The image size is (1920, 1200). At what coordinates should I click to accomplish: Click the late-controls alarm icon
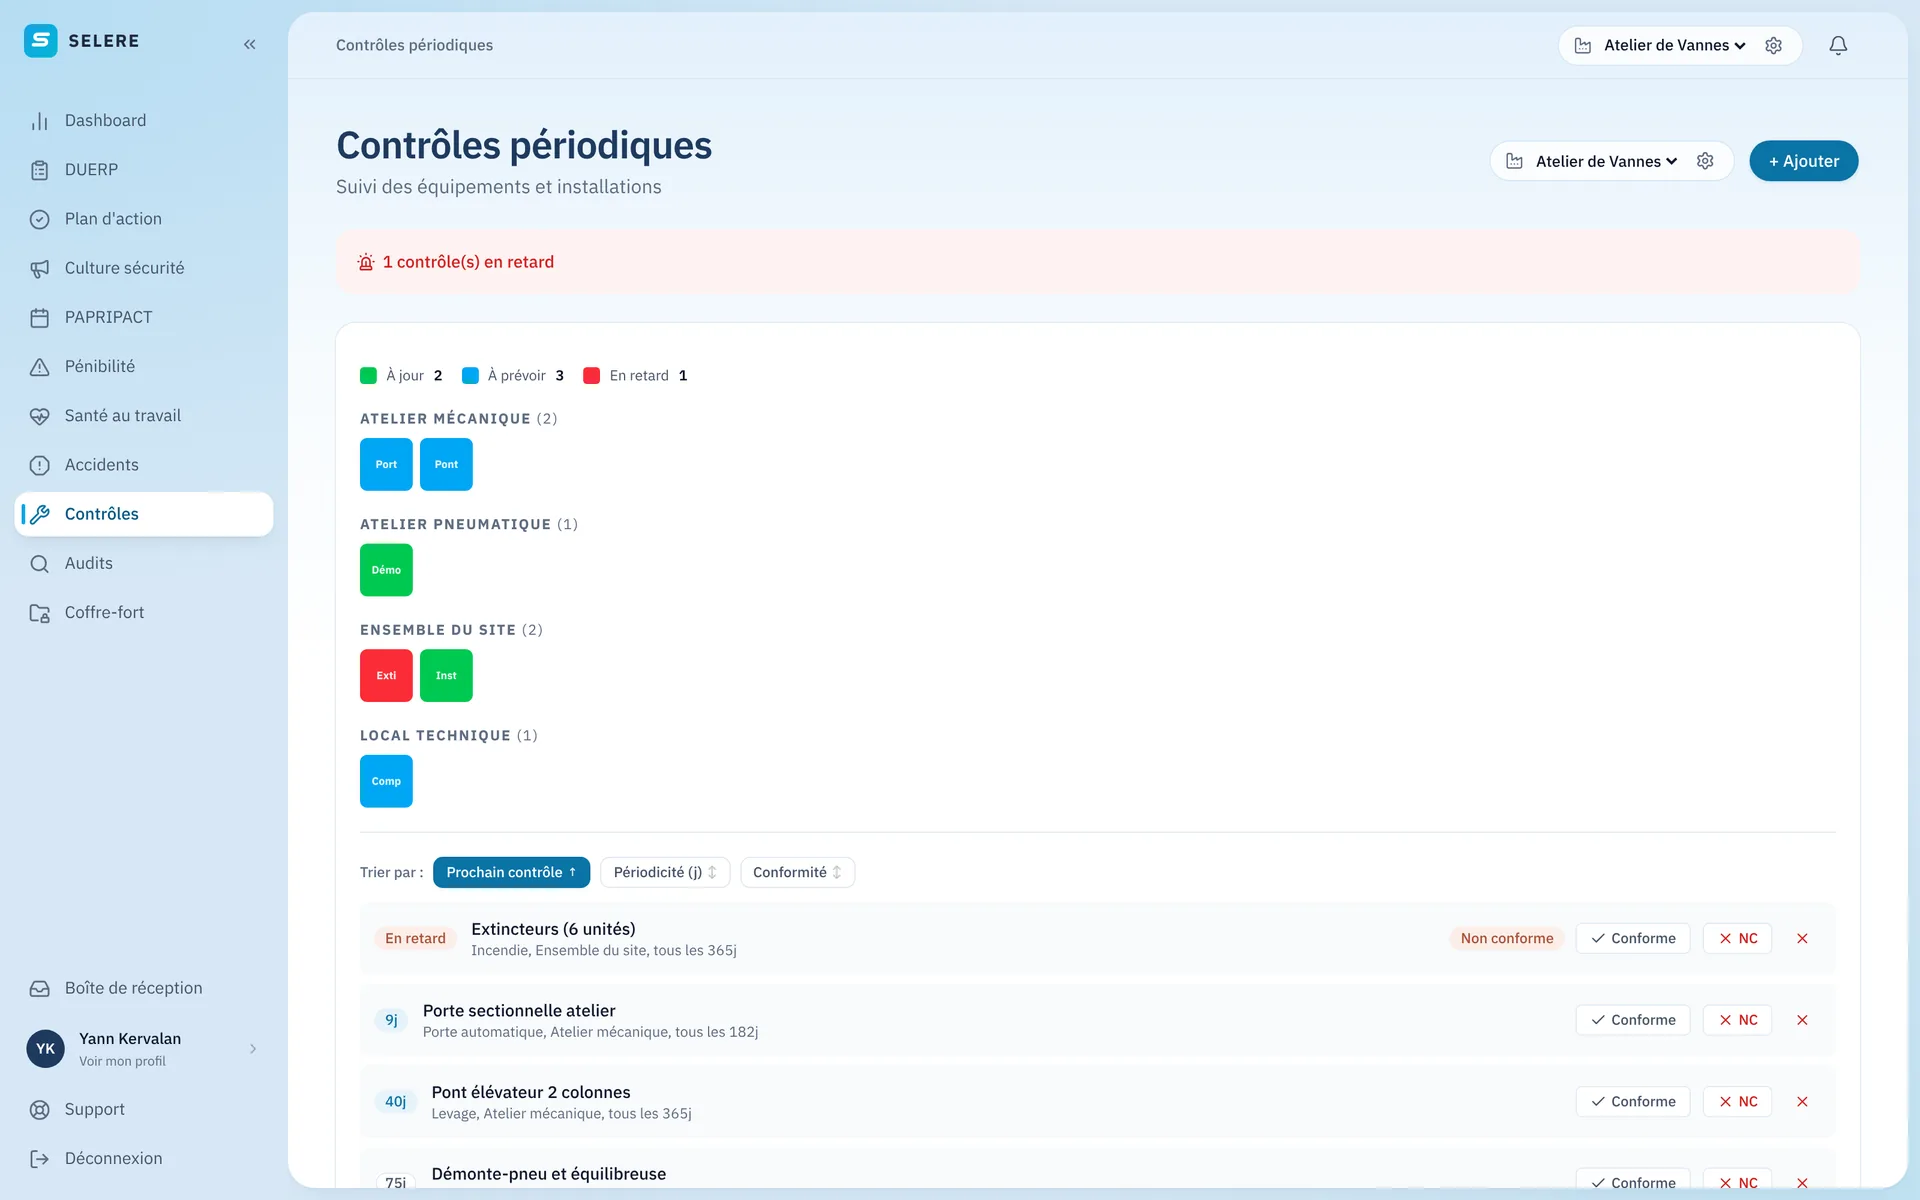point(366,262)
